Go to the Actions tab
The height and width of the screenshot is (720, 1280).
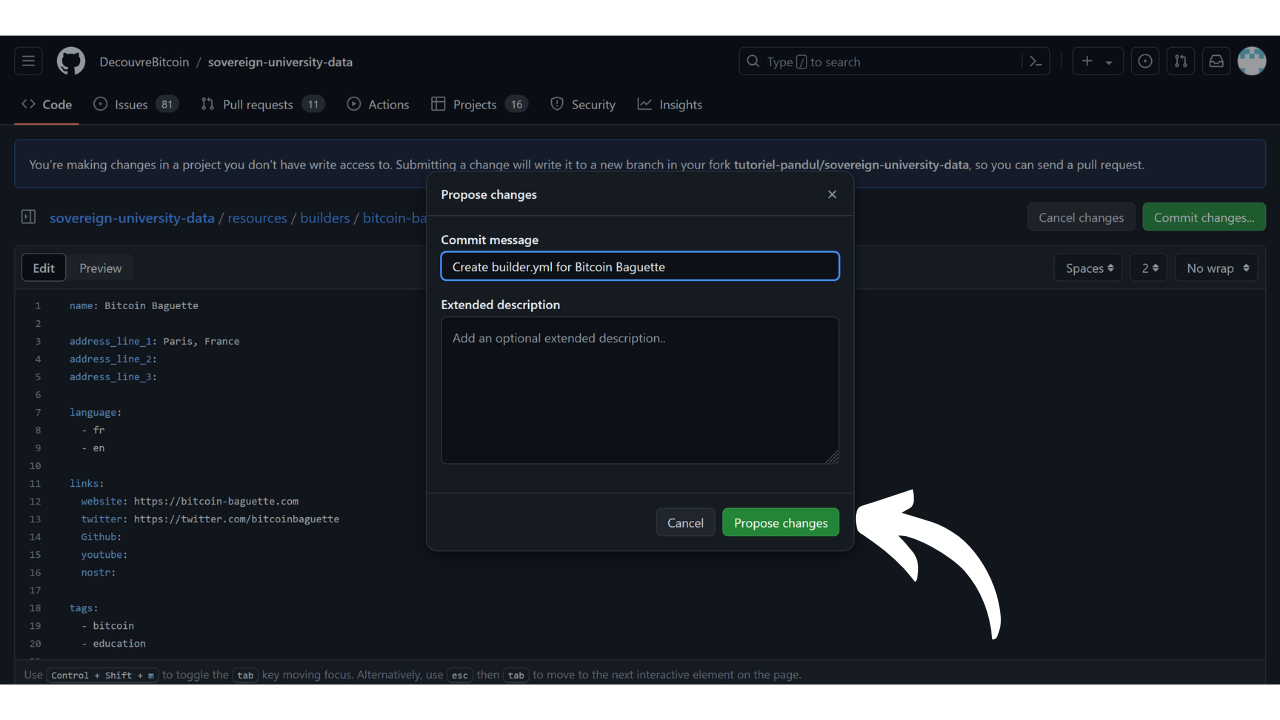(x=378, y=104)
